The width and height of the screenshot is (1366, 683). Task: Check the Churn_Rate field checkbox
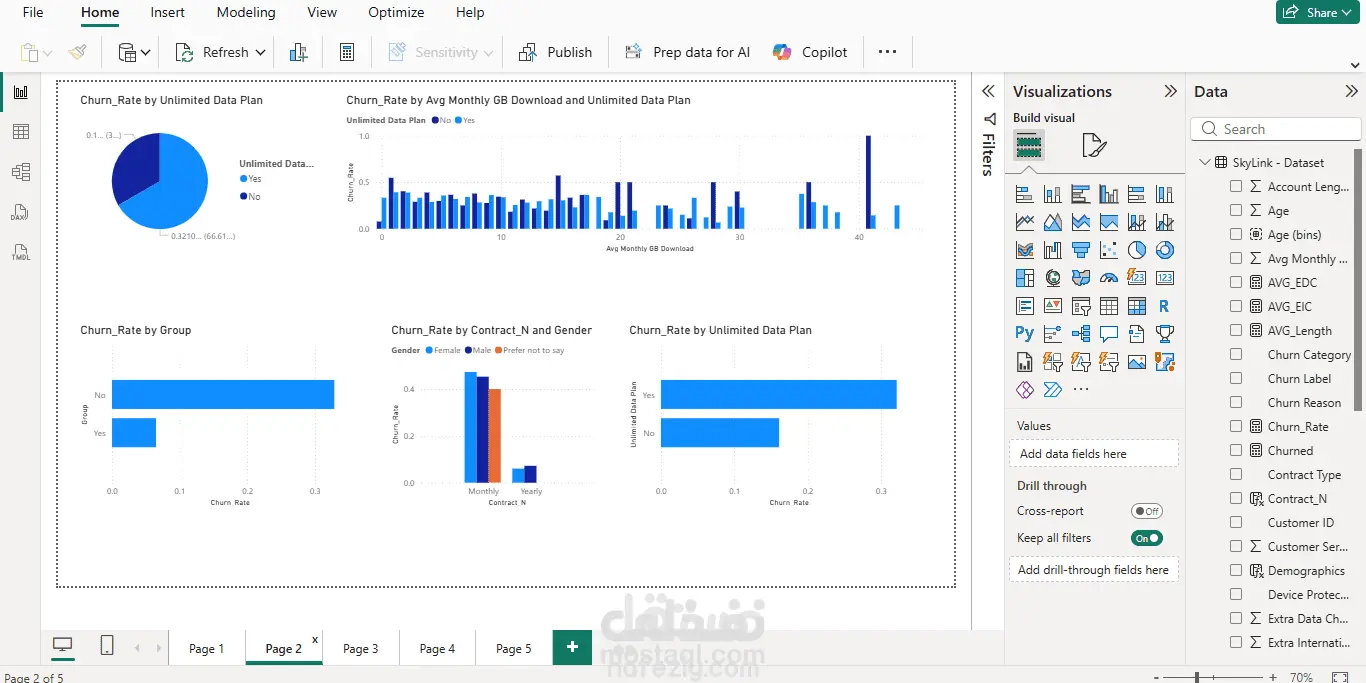[x=1236, y=426]
